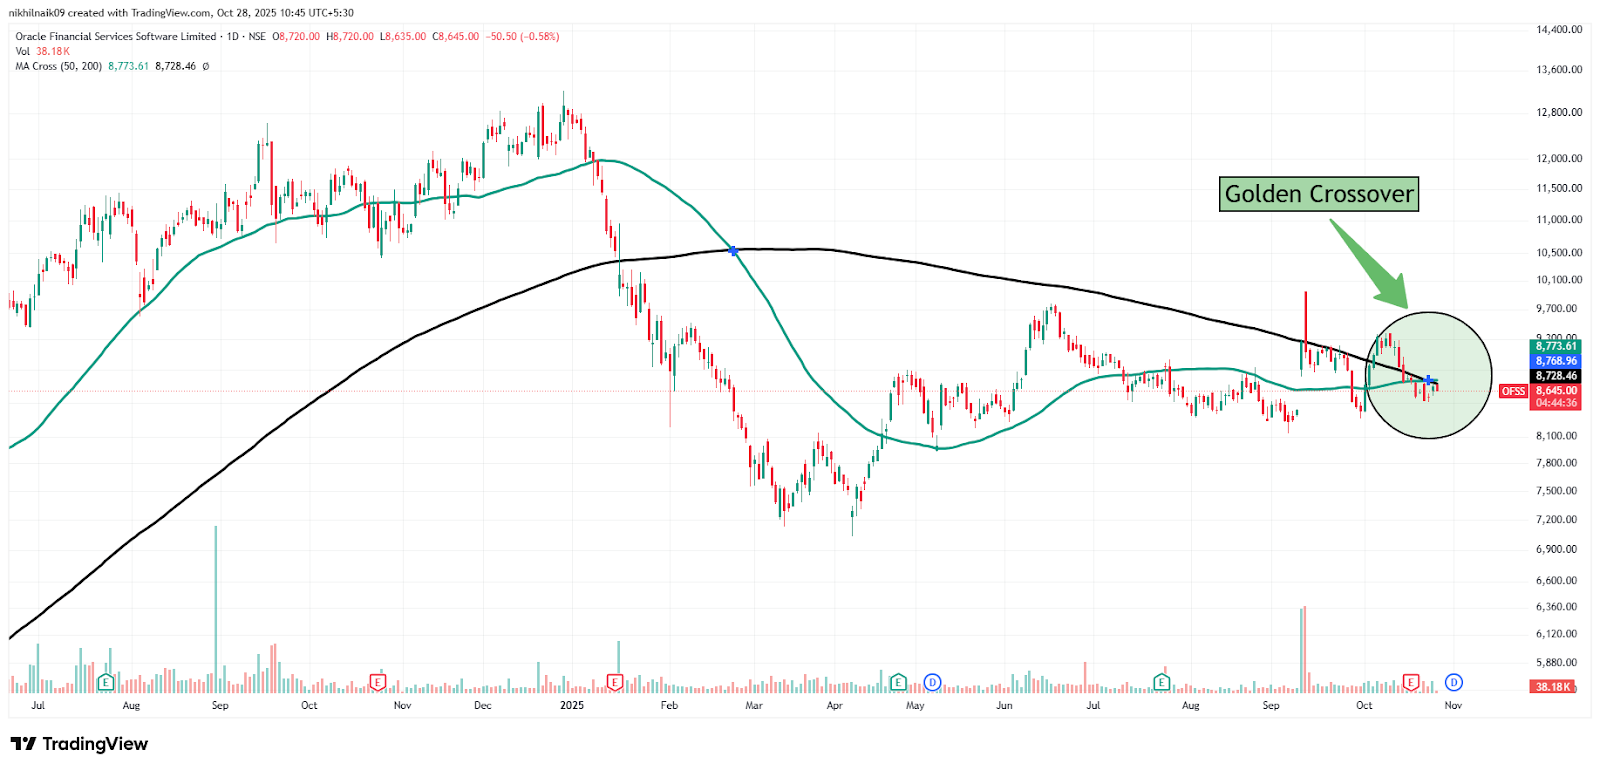This screenshot has height=770, width=1600.
Task: Click the blue dividend marker at May
Action: pos(932,682)
